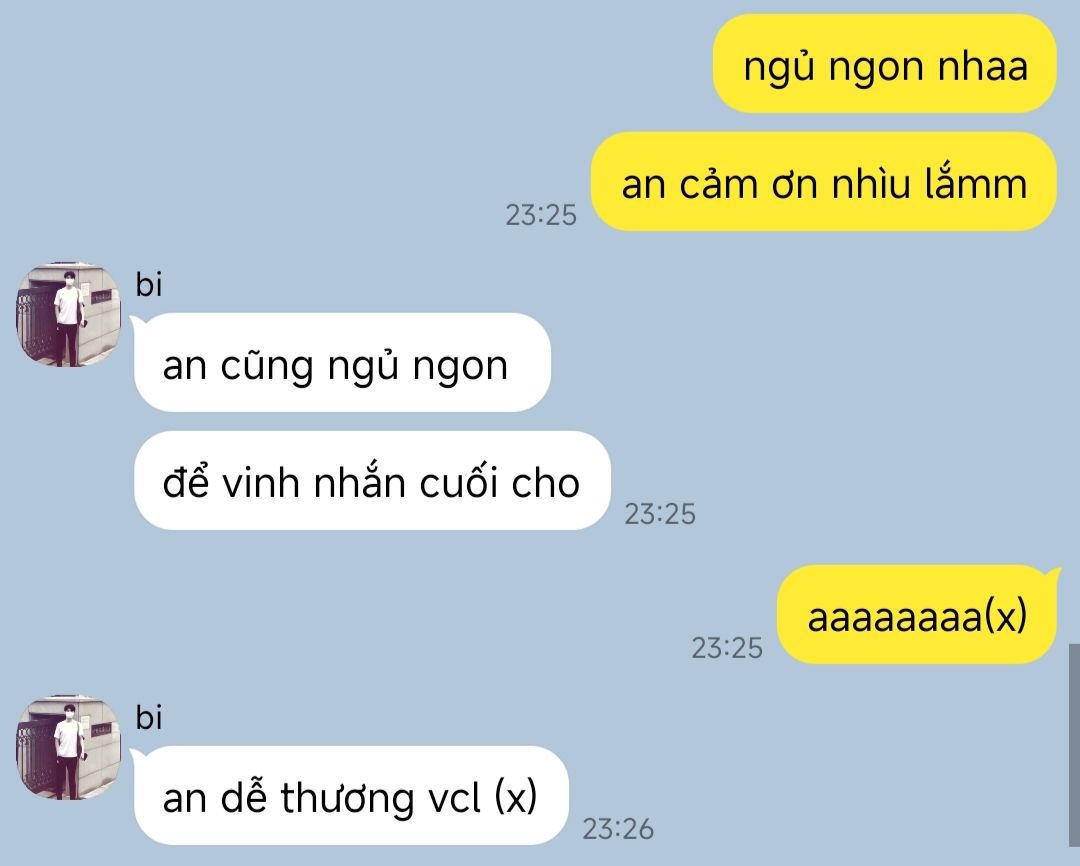
Task: Click the 23:25 time beside 'aaaaaaaa(x)'
Action: [727, 648]
